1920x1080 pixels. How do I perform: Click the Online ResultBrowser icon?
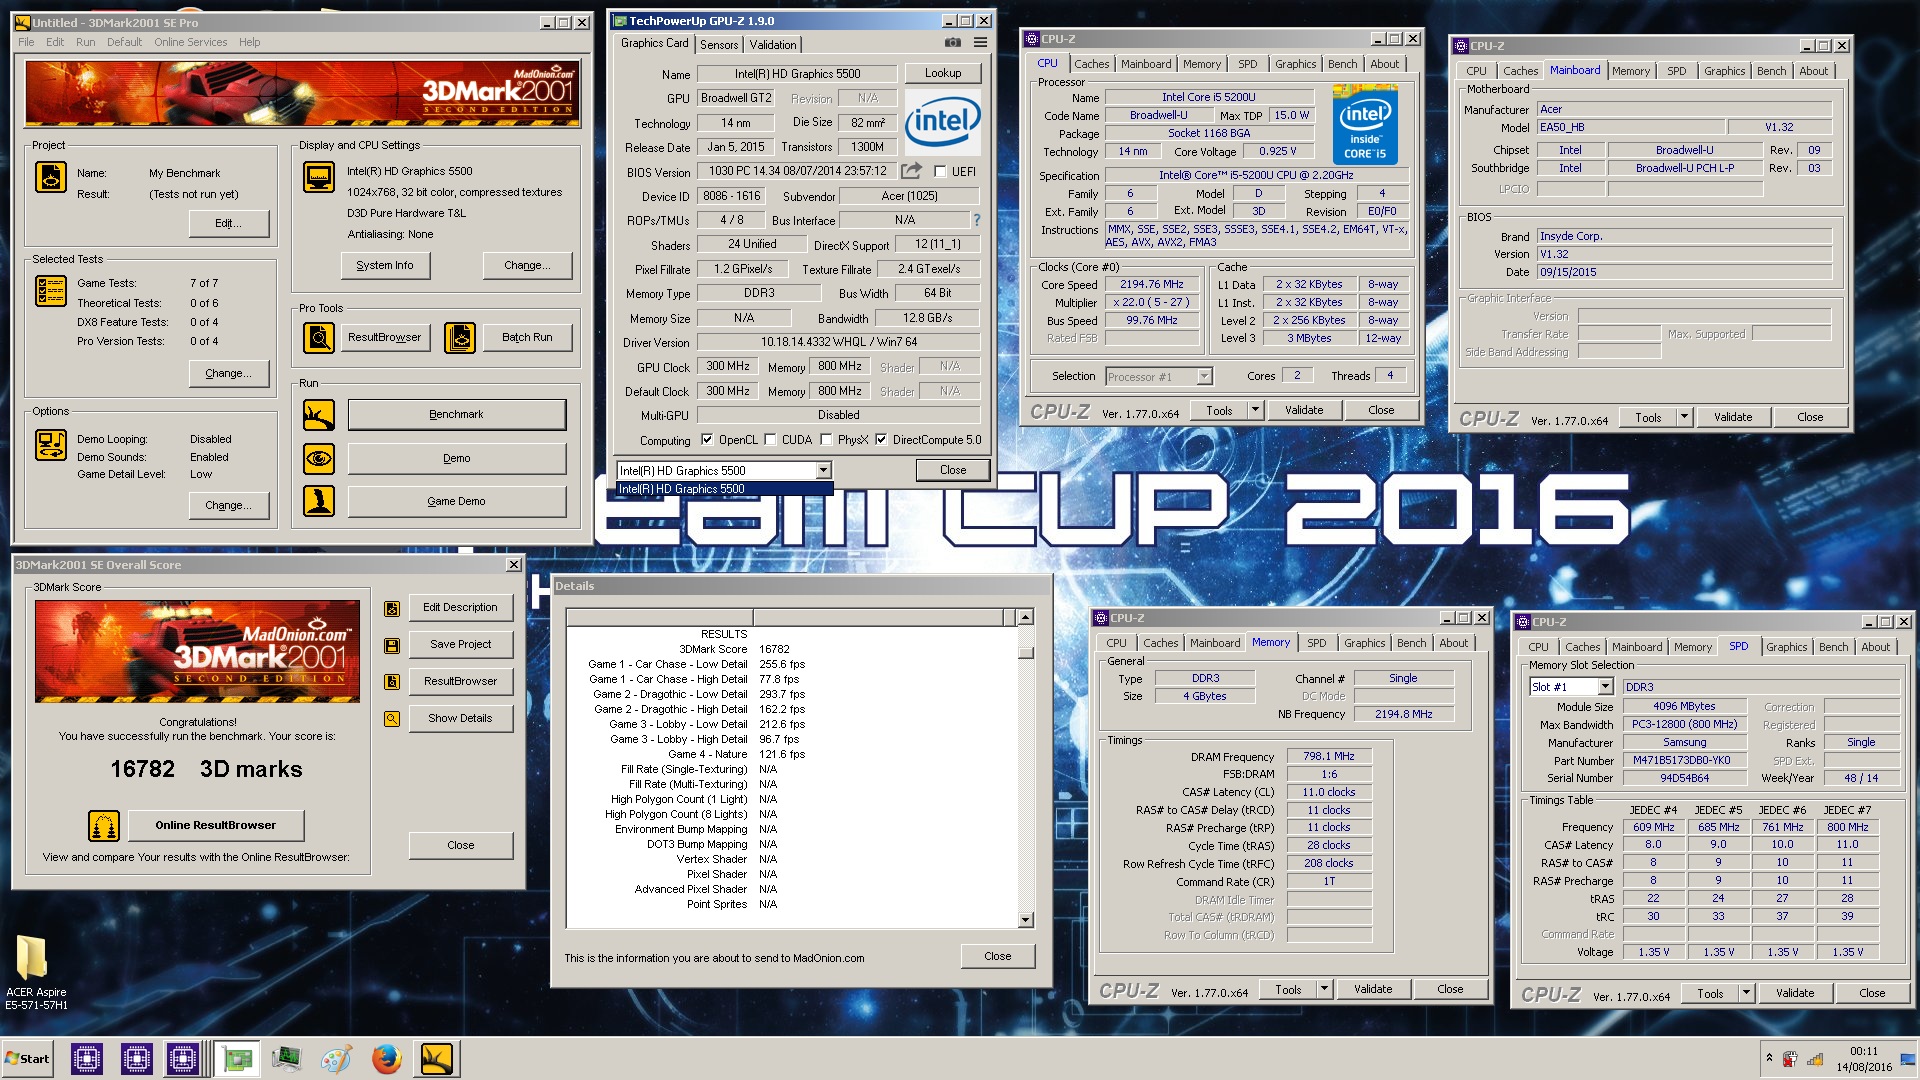point(104,826)
